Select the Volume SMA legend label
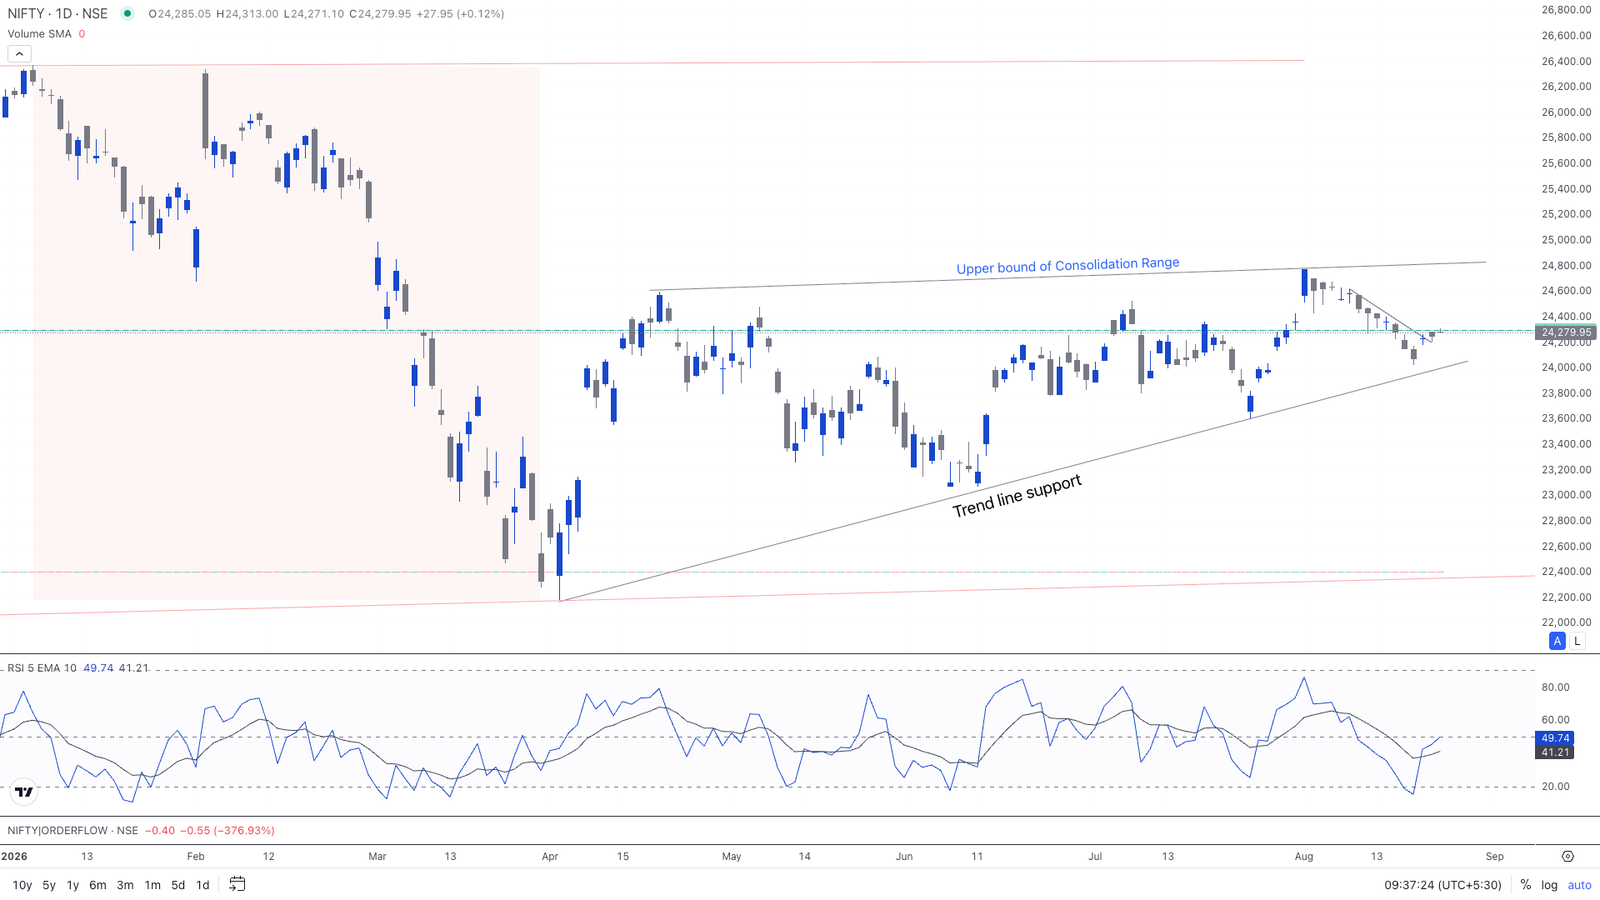1600x900 pixels. click(x=40, y=34)
